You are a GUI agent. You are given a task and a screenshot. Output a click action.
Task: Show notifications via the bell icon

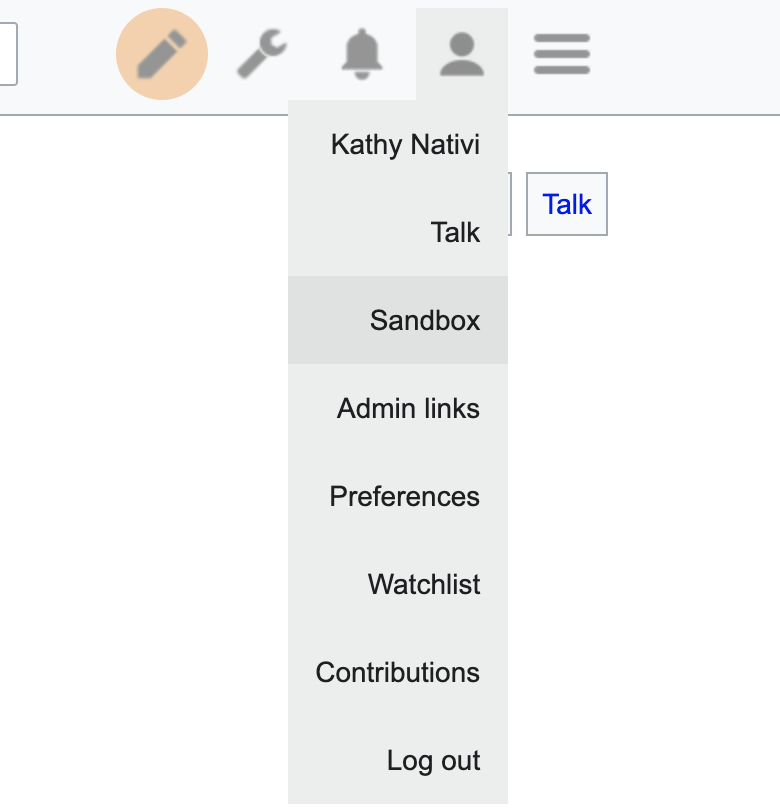click(362, 54)
